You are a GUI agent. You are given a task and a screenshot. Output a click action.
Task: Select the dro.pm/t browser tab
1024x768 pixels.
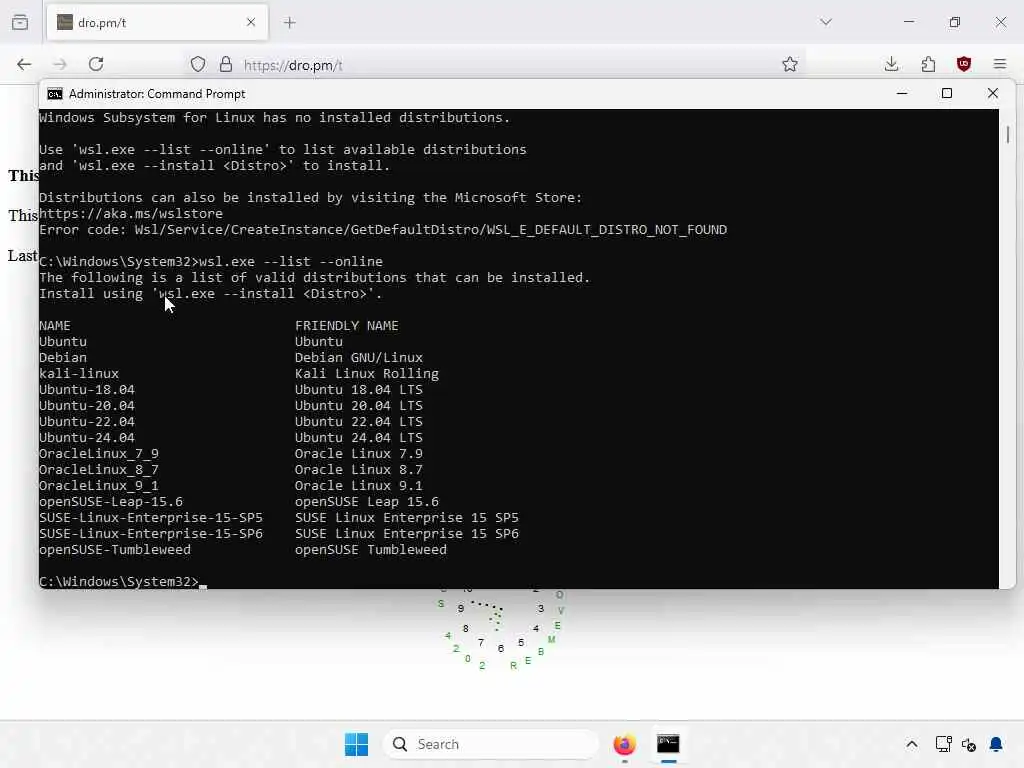(x=157, y=22)
